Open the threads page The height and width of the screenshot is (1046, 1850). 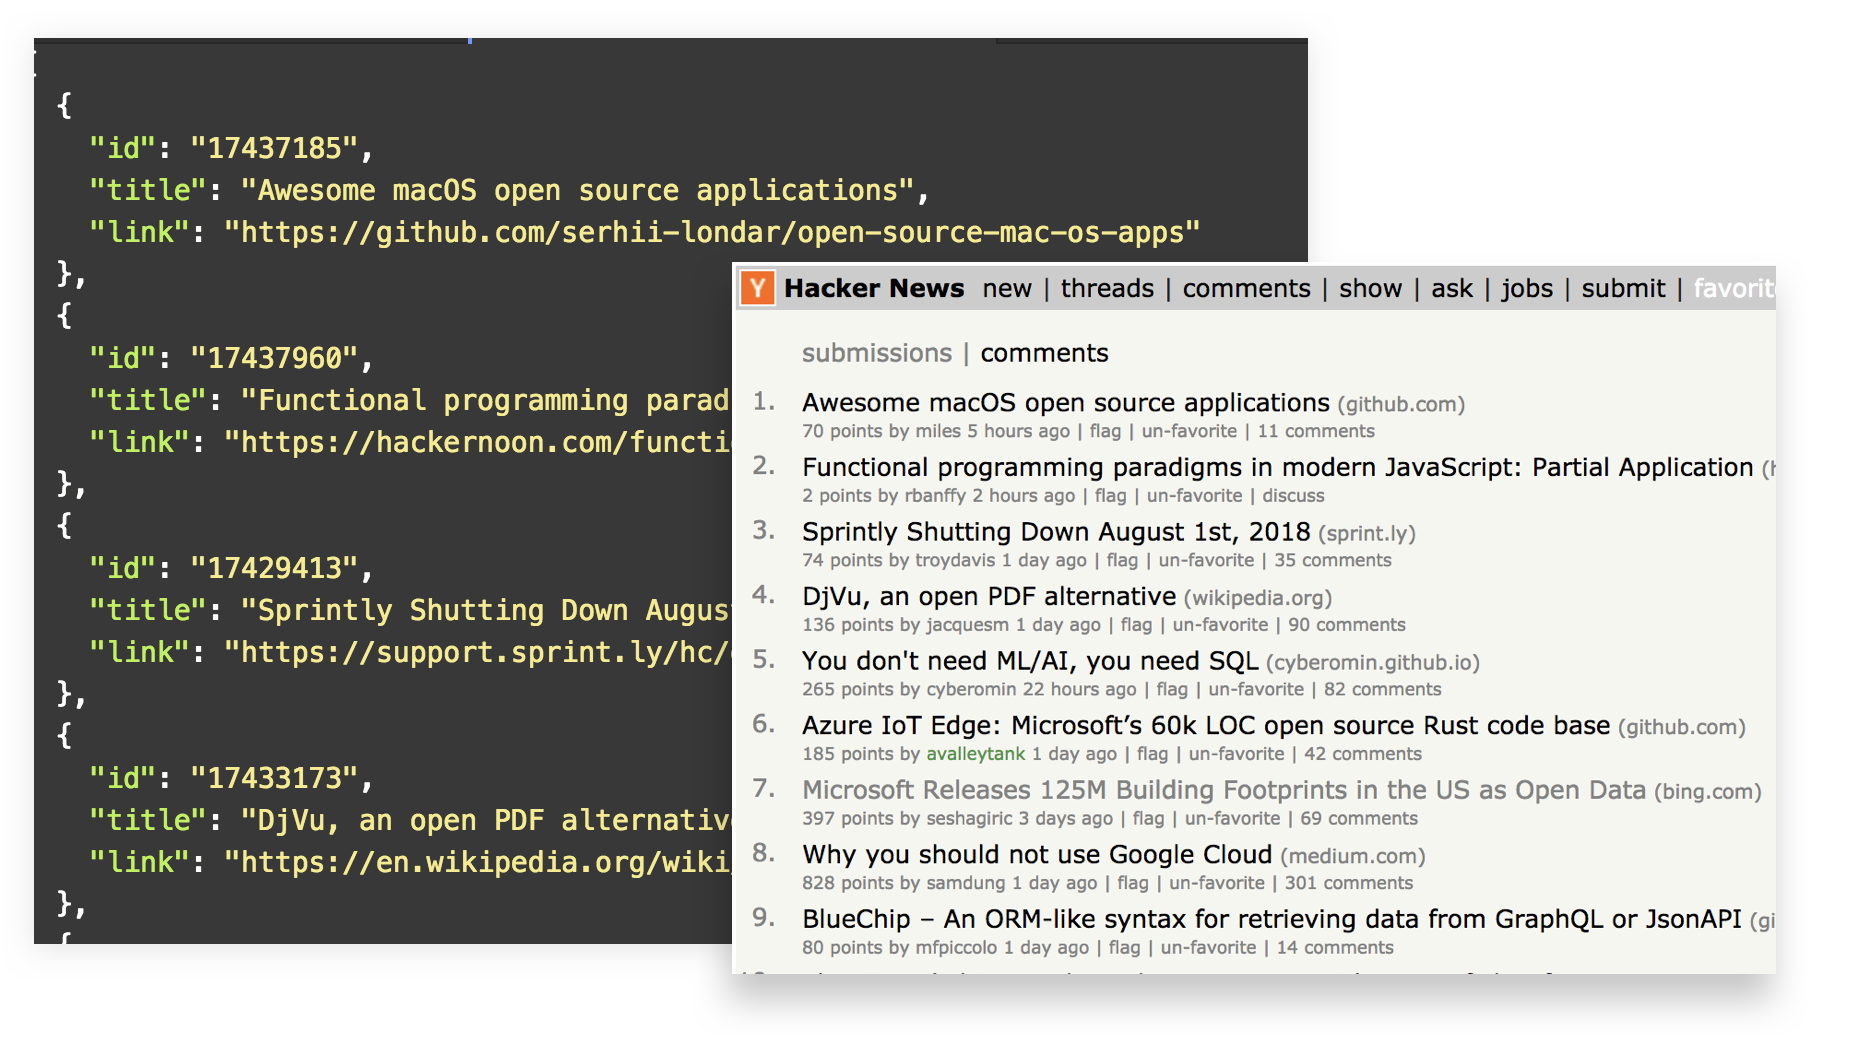1107,289
